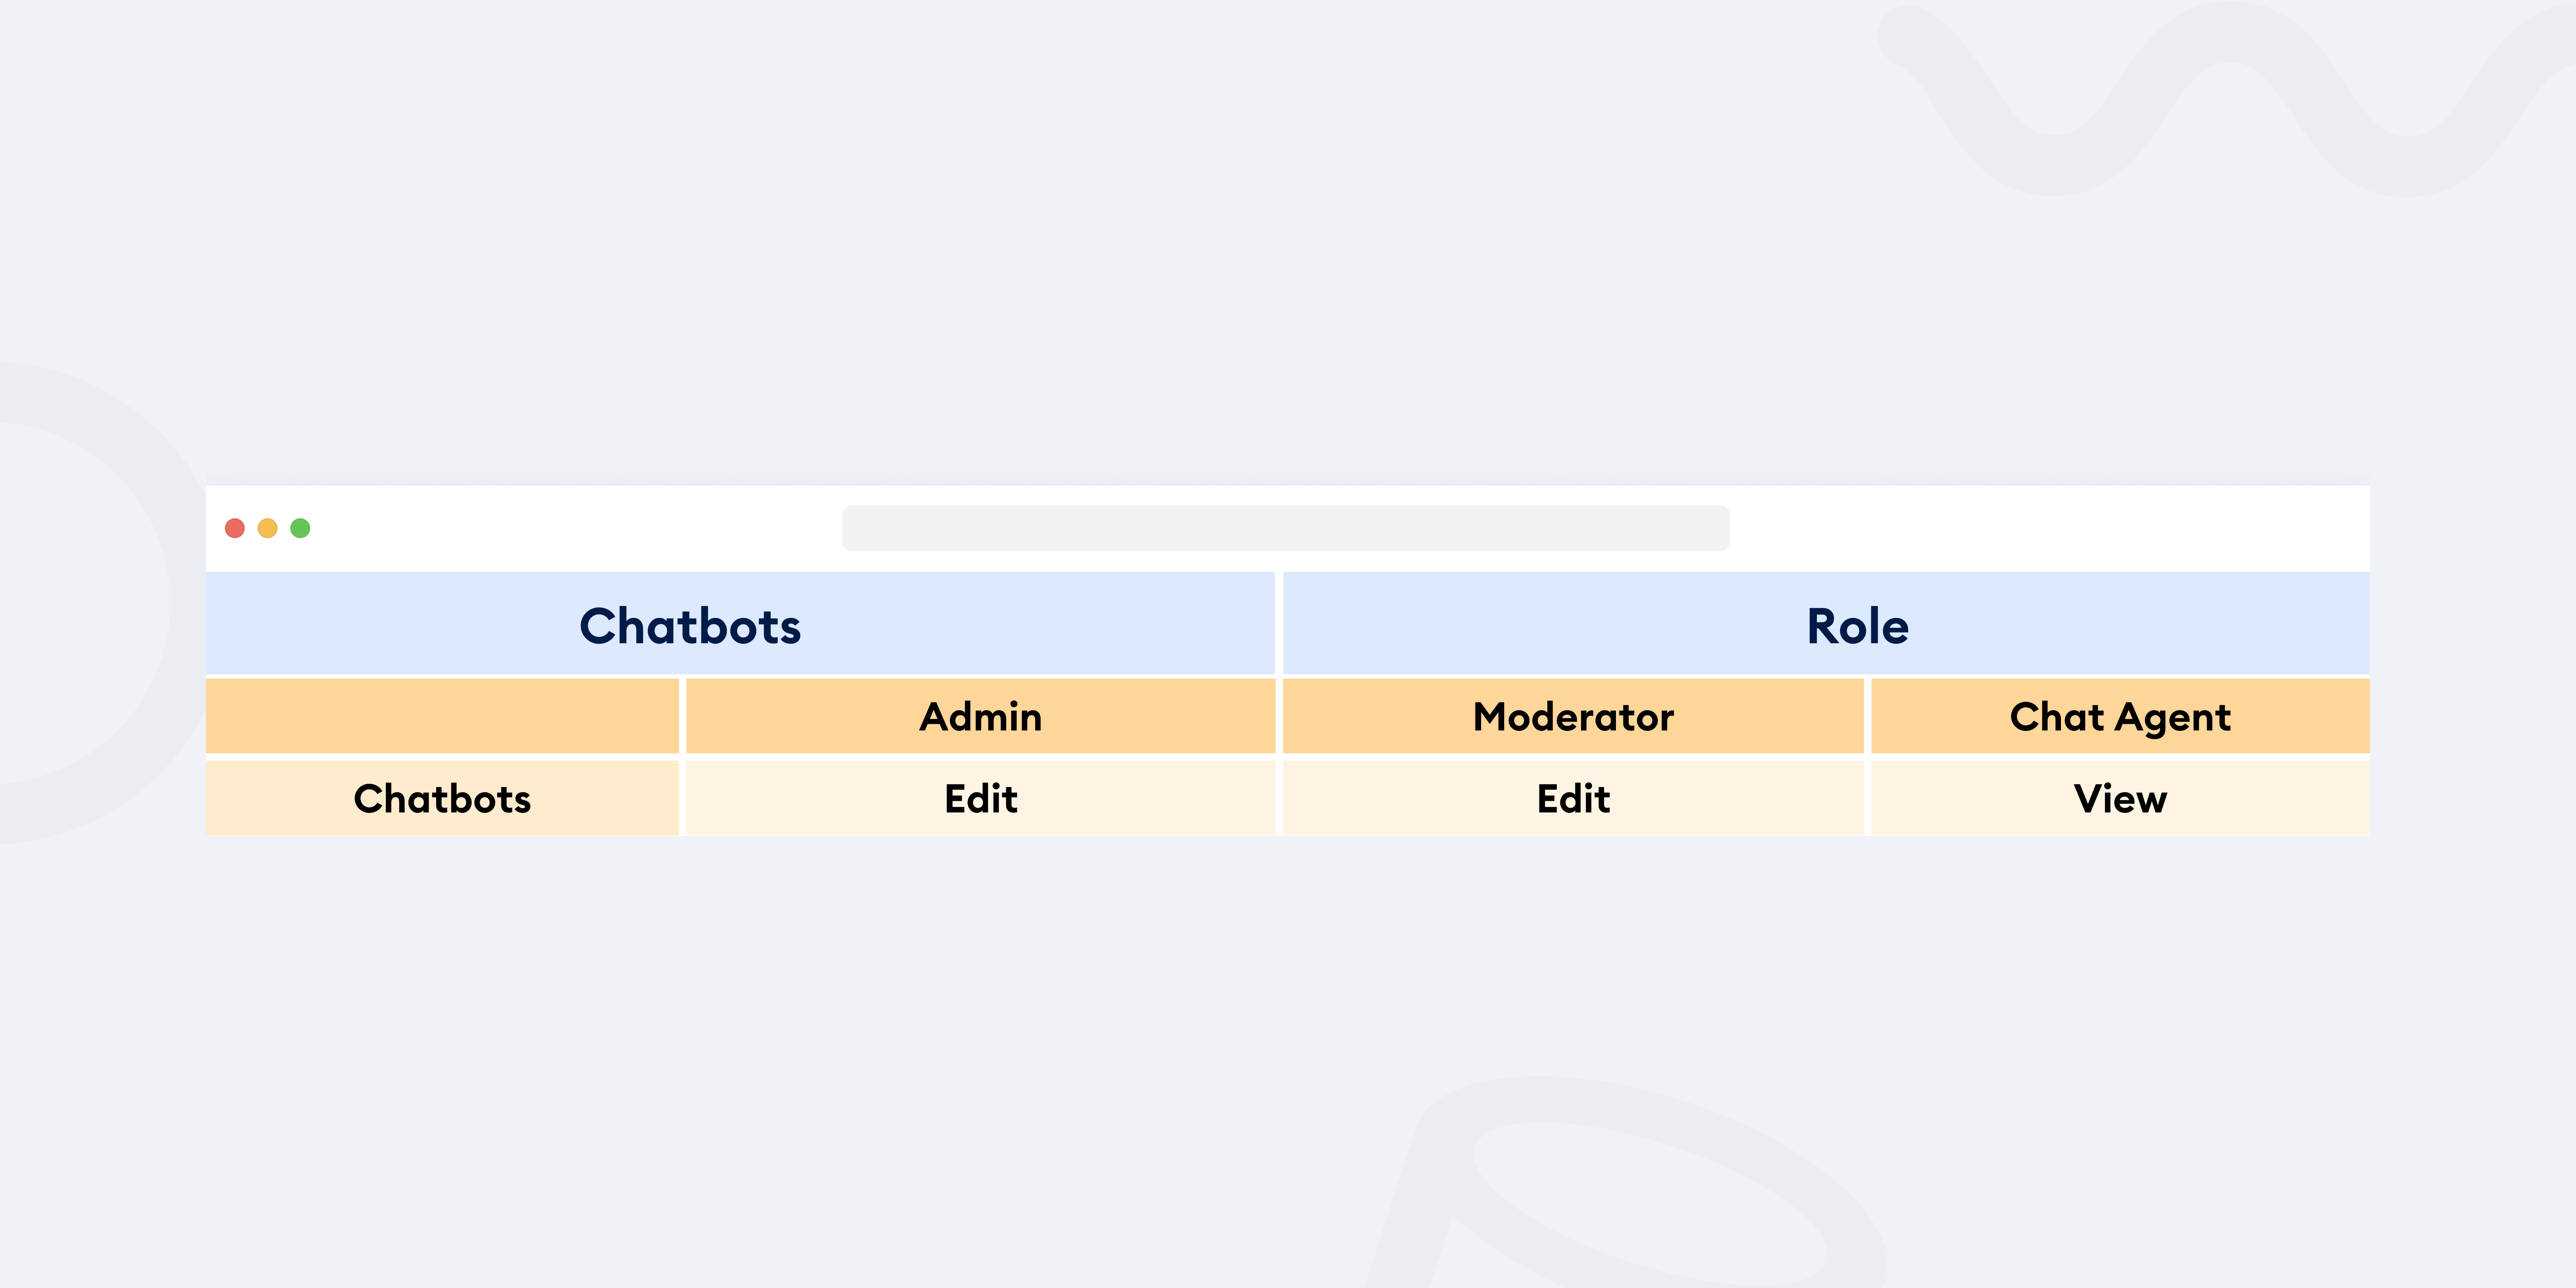Click the word Role in header
Viewport: 2576px width, 1288px height.
point(1857,626)
